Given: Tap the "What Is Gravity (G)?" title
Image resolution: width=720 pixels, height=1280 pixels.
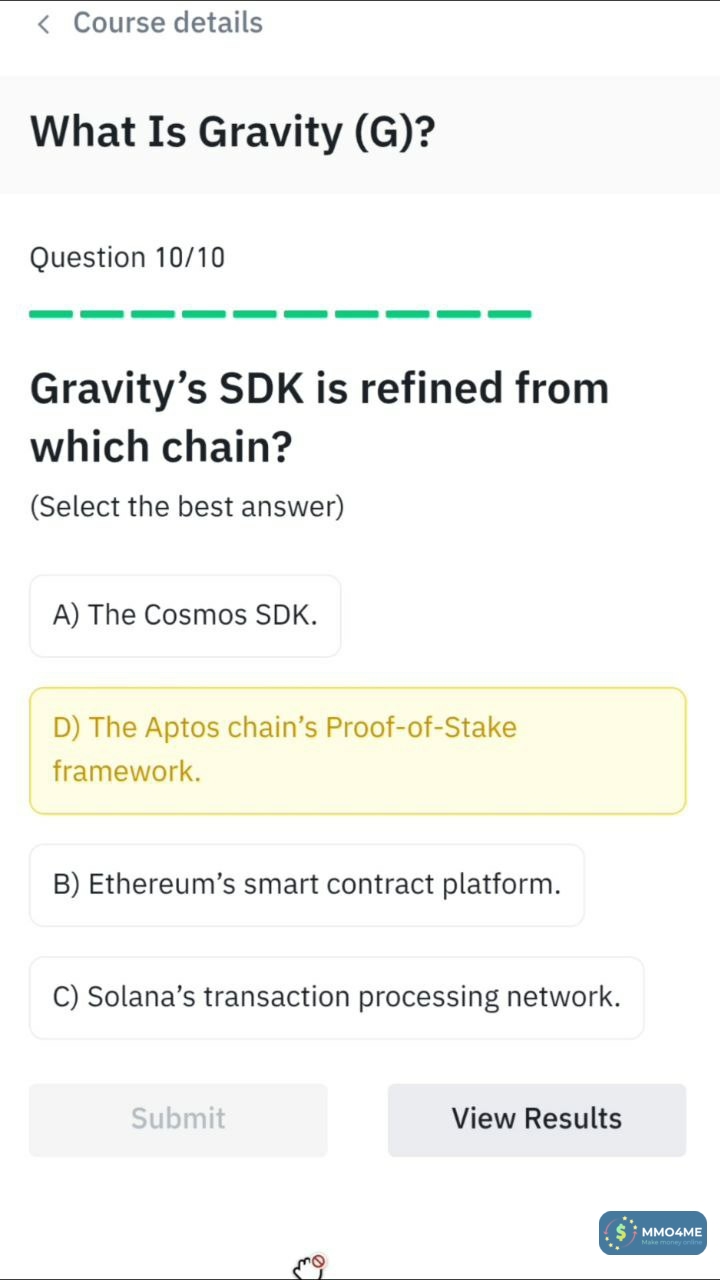Looking at the screenshot, I should (233, 133).
